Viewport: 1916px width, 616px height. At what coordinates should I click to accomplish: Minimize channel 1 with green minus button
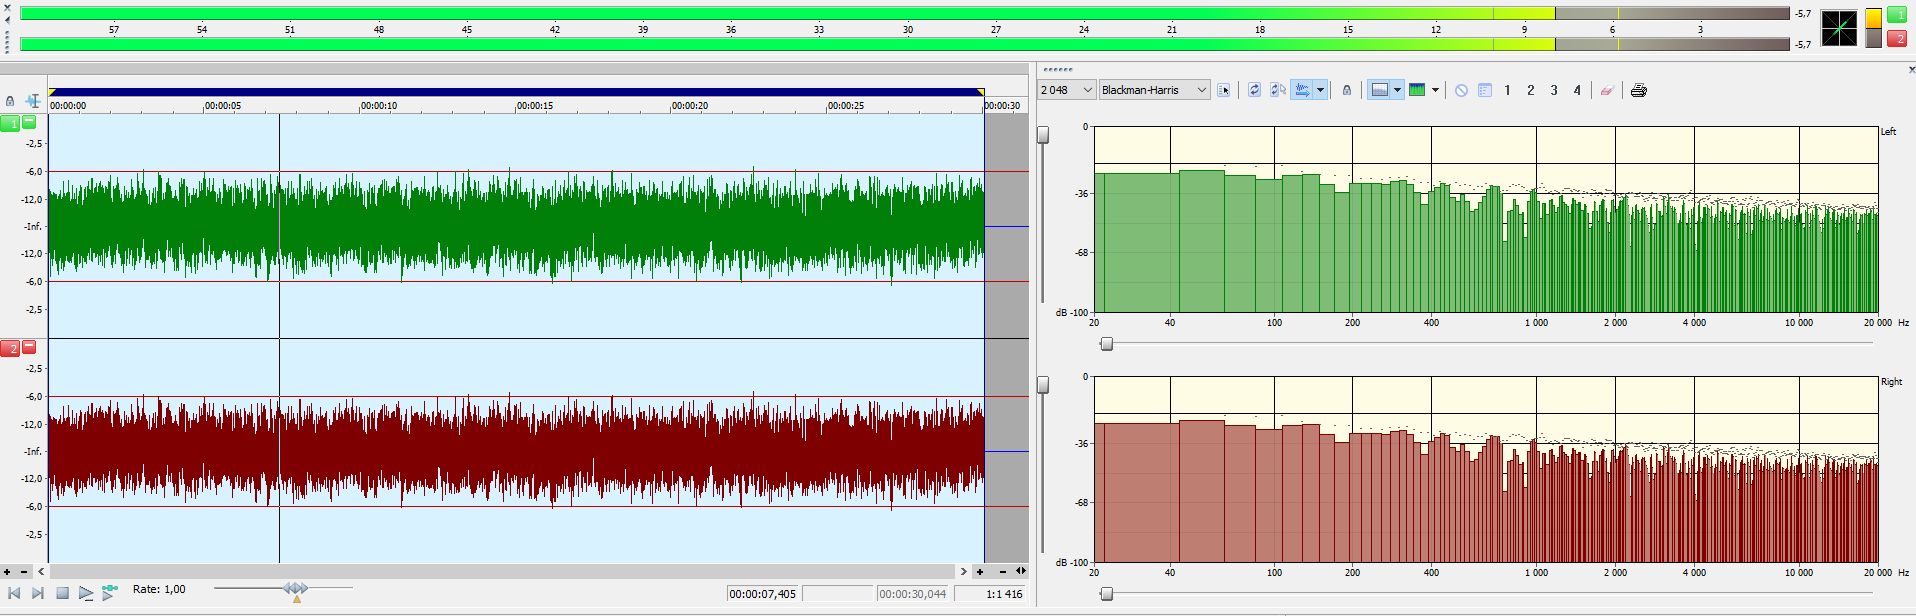(x=29, y=122)
